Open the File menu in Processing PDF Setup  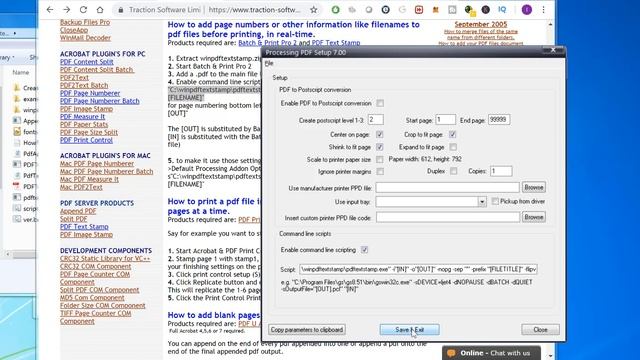pos(269,63)
